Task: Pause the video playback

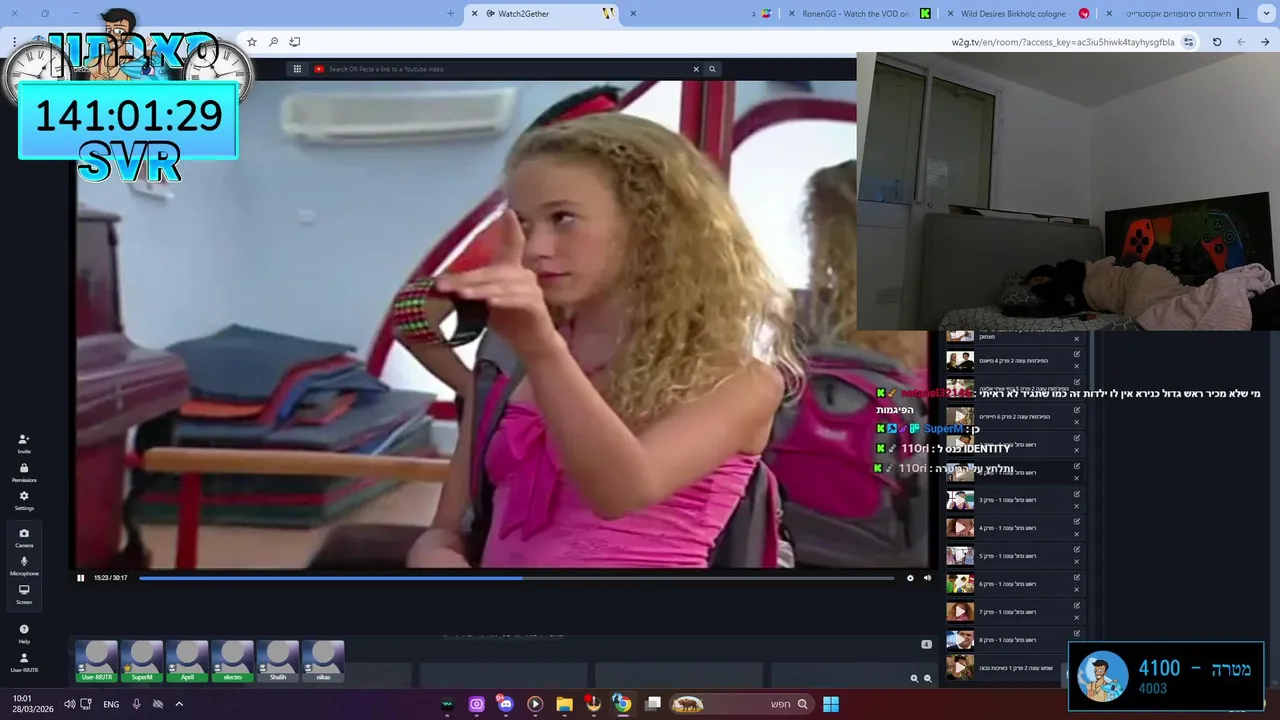Action: point(81,577)
